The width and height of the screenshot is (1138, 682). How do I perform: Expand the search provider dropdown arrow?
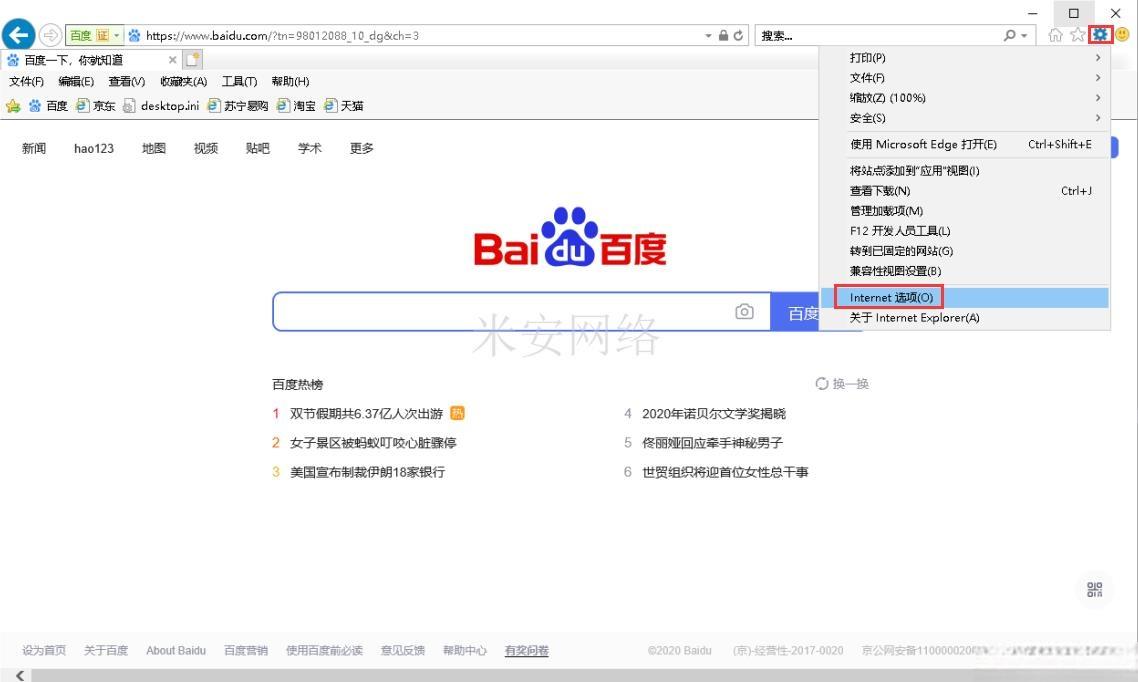pyautogui.click(x=1024, y=36)
